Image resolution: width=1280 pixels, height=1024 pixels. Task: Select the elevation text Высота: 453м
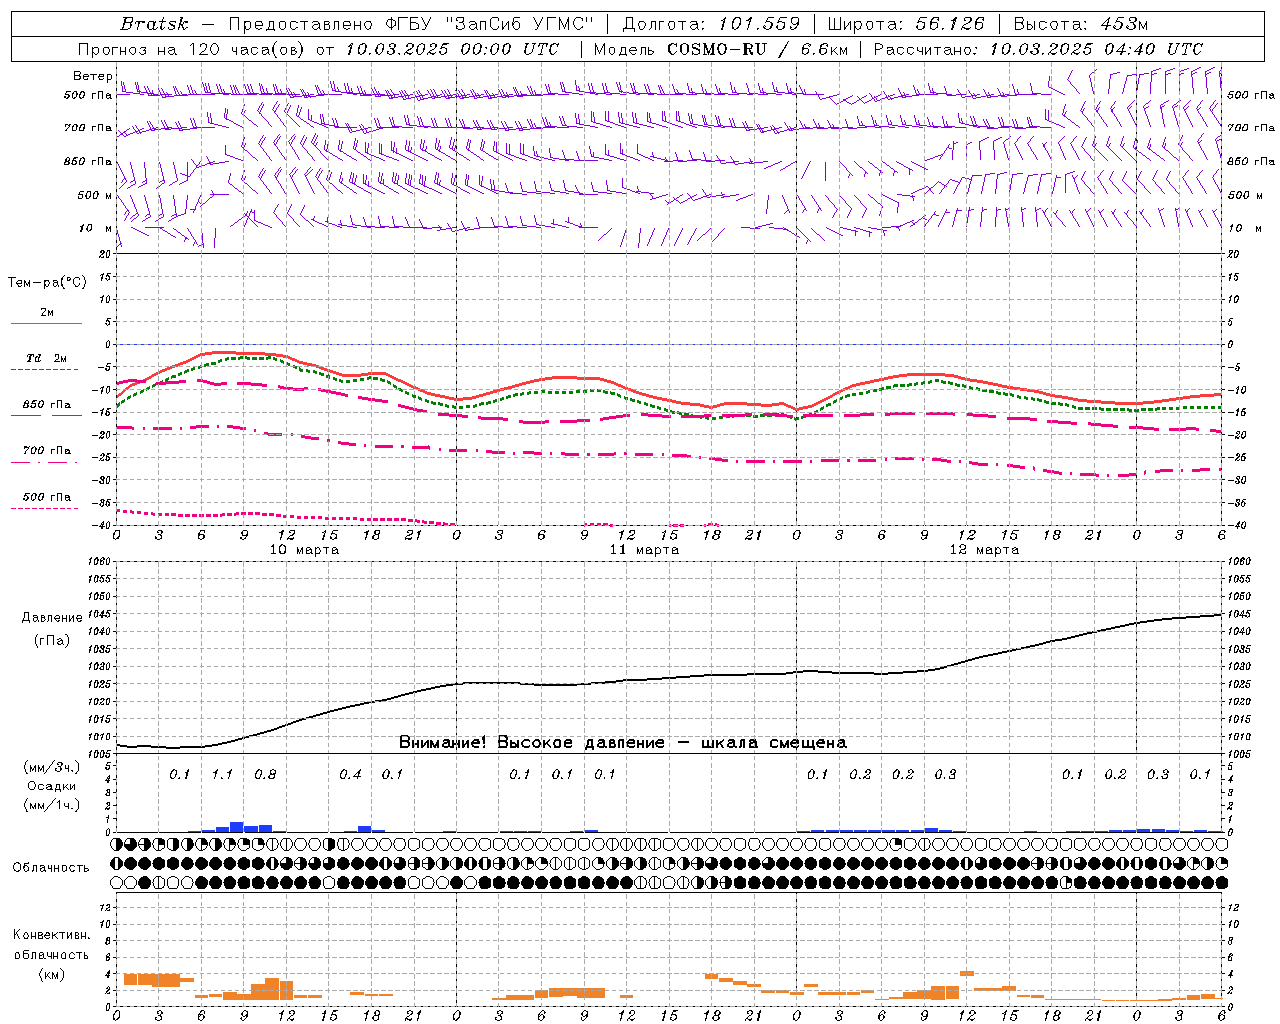pos(1081,24)
